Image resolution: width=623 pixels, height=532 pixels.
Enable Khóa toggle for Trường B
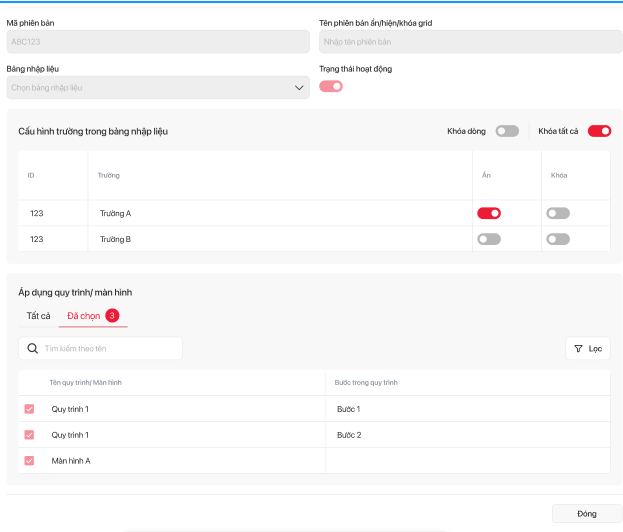558,239
